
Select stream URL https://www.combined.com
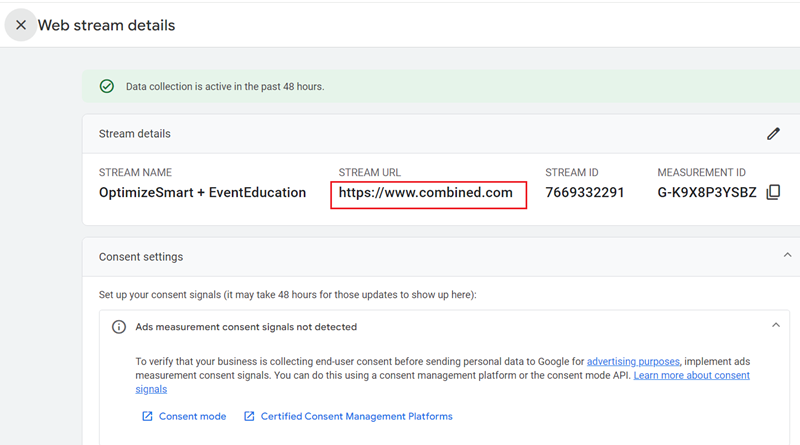coord(426,192)
